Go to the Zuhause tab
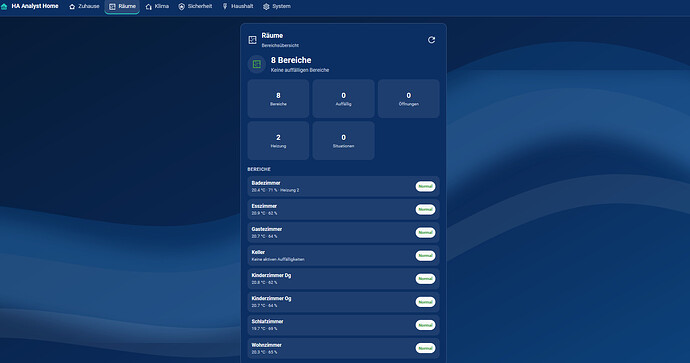690x363 pixels. coord(84,7)
